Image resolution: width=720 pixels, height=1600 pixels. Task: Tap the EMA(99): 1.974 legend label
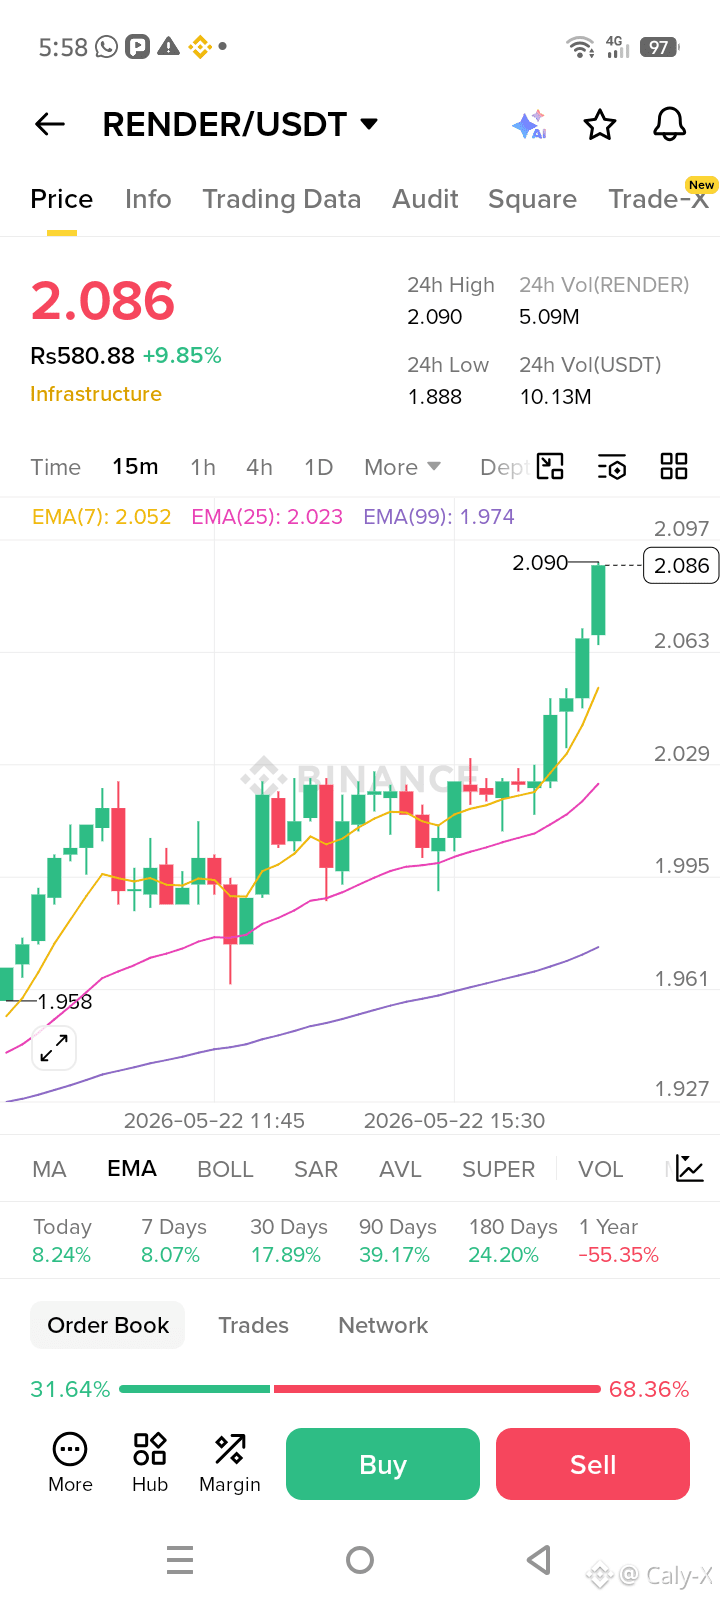[x=439, y=517]
